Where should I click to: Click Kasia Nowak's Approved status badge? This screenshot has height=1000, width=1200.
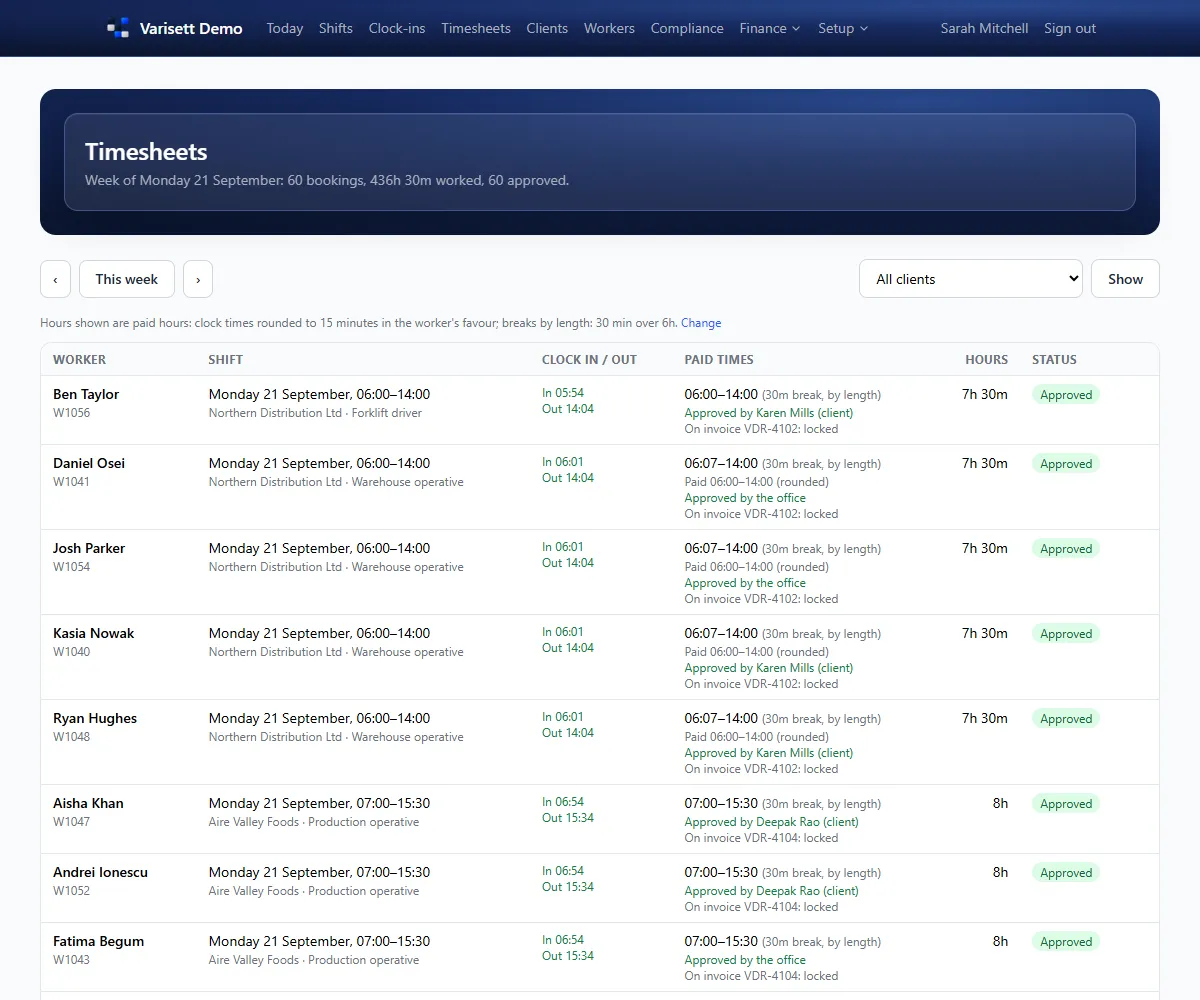coord(1066,633)
